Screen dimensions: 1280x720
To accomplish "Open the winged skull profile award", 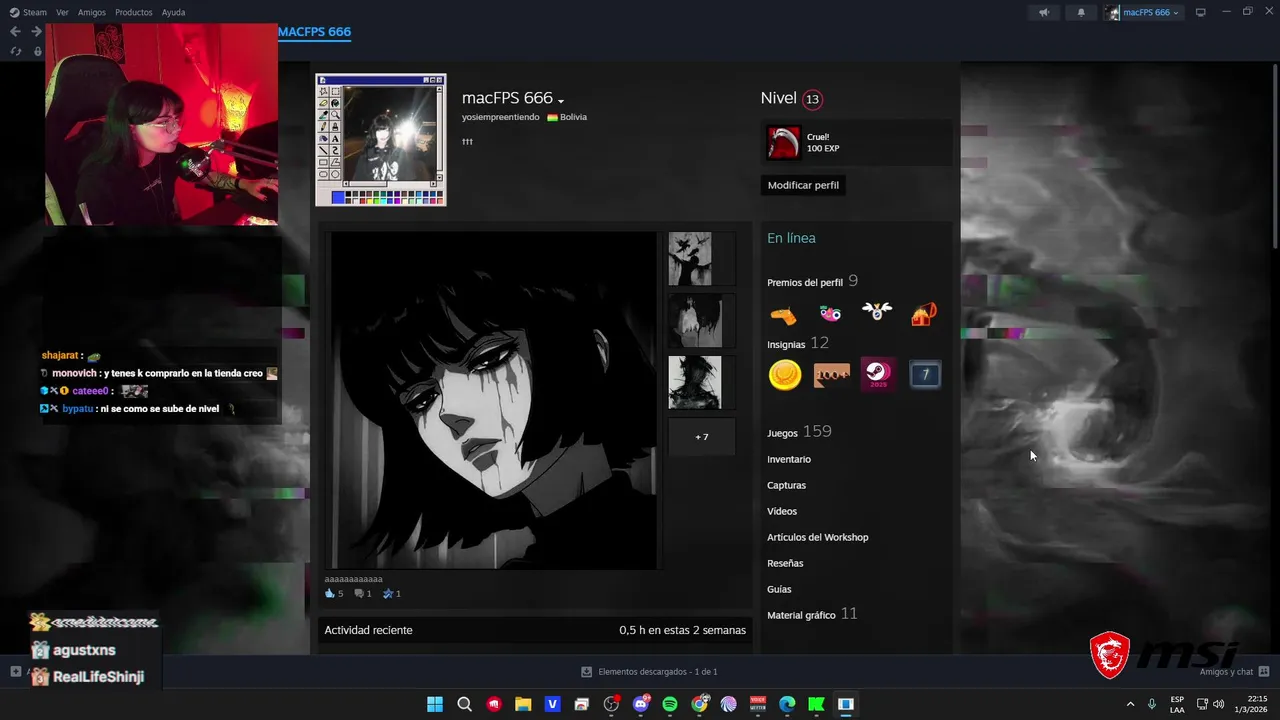I will [877, 313].
